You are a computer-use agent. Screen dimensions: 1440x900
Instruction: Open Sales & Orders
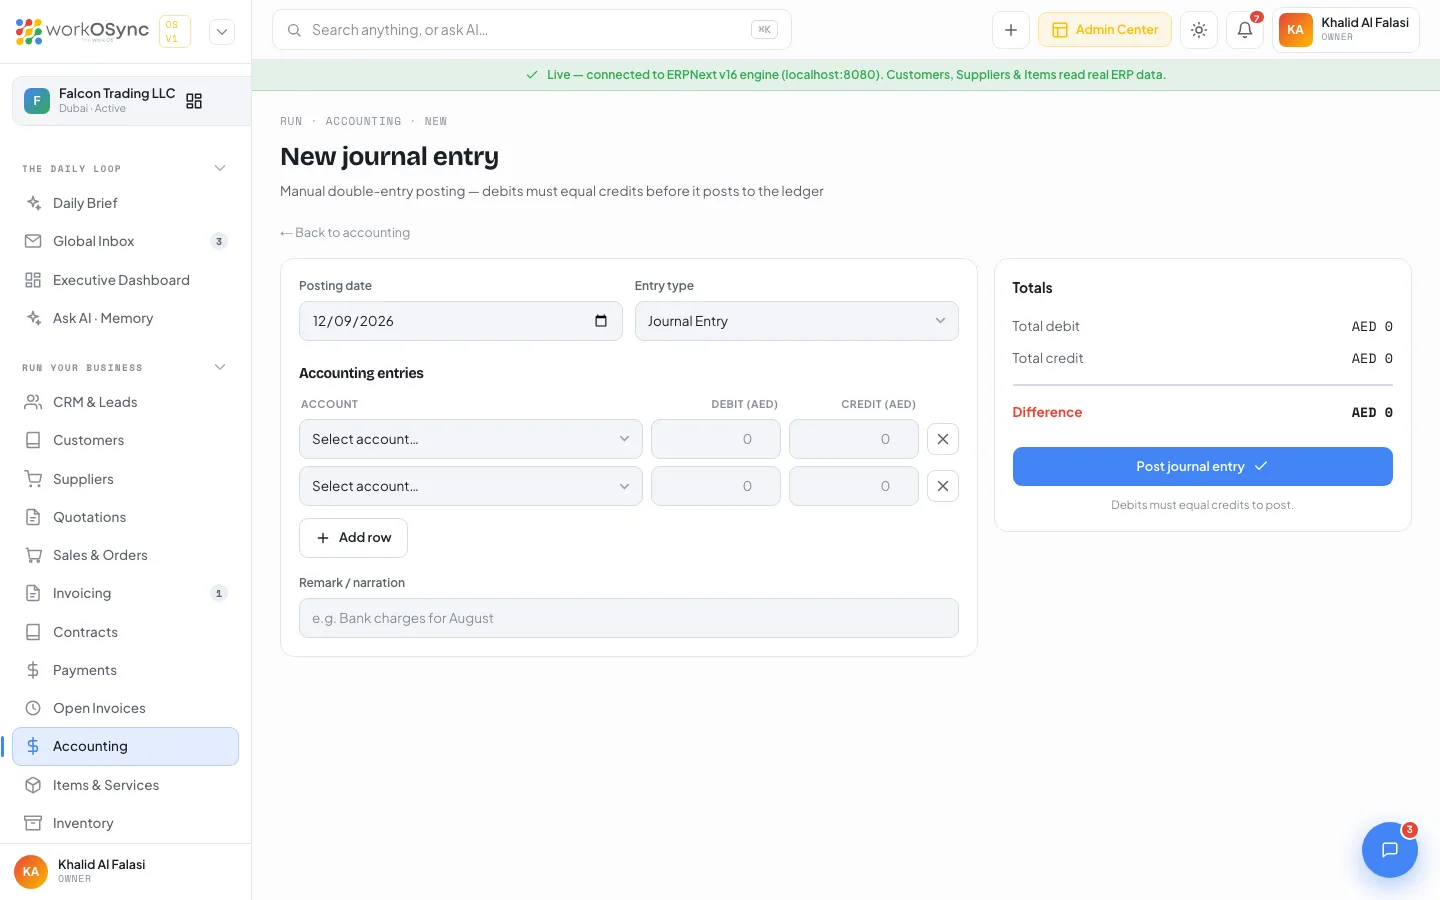(x=125, y=555)
